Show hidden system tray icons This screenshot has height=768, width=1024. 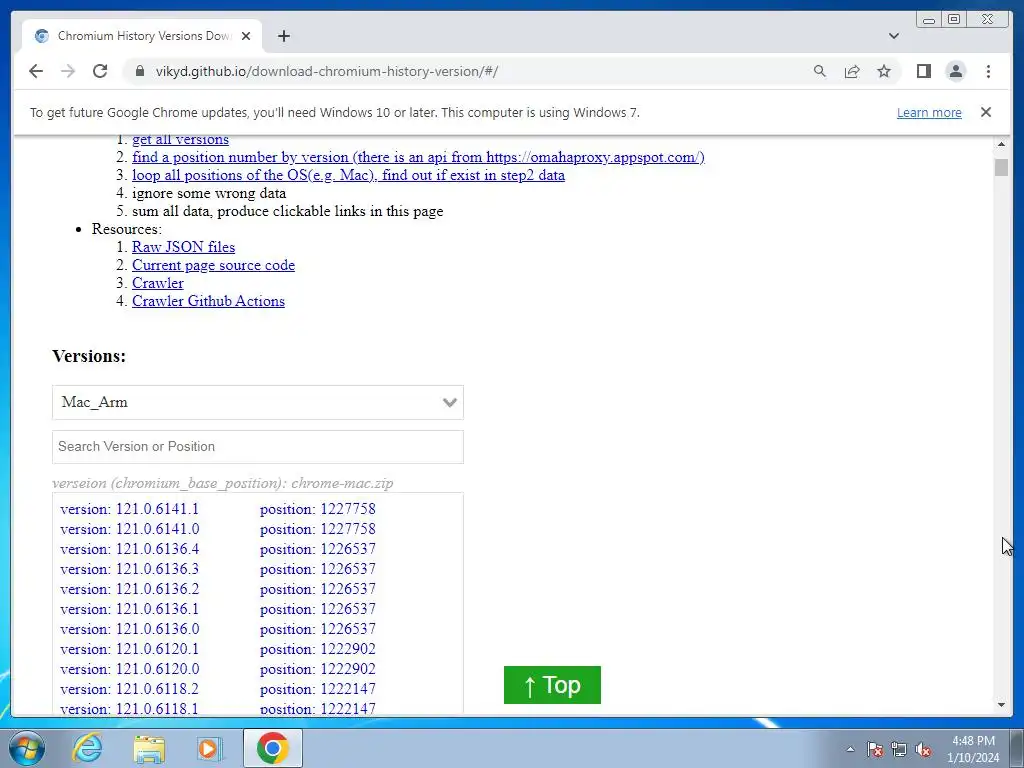click(850, 749)
